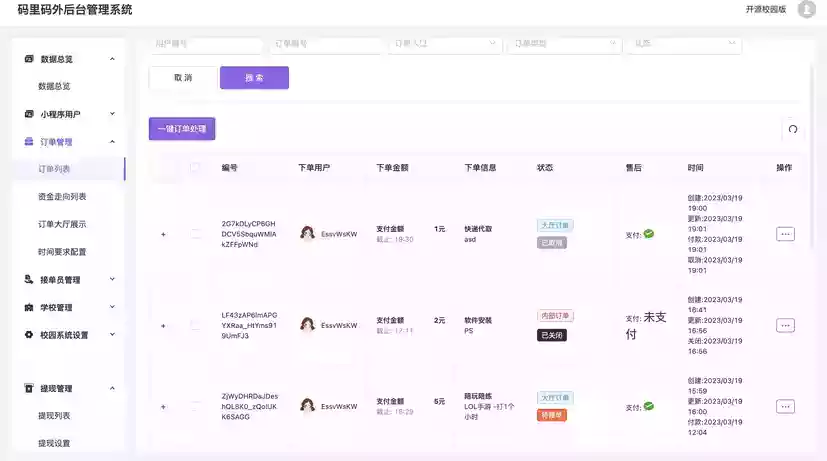Check the box for order LF43zAP6lmAPG
The image size is (827, 461).
click(x=195, y=325)
